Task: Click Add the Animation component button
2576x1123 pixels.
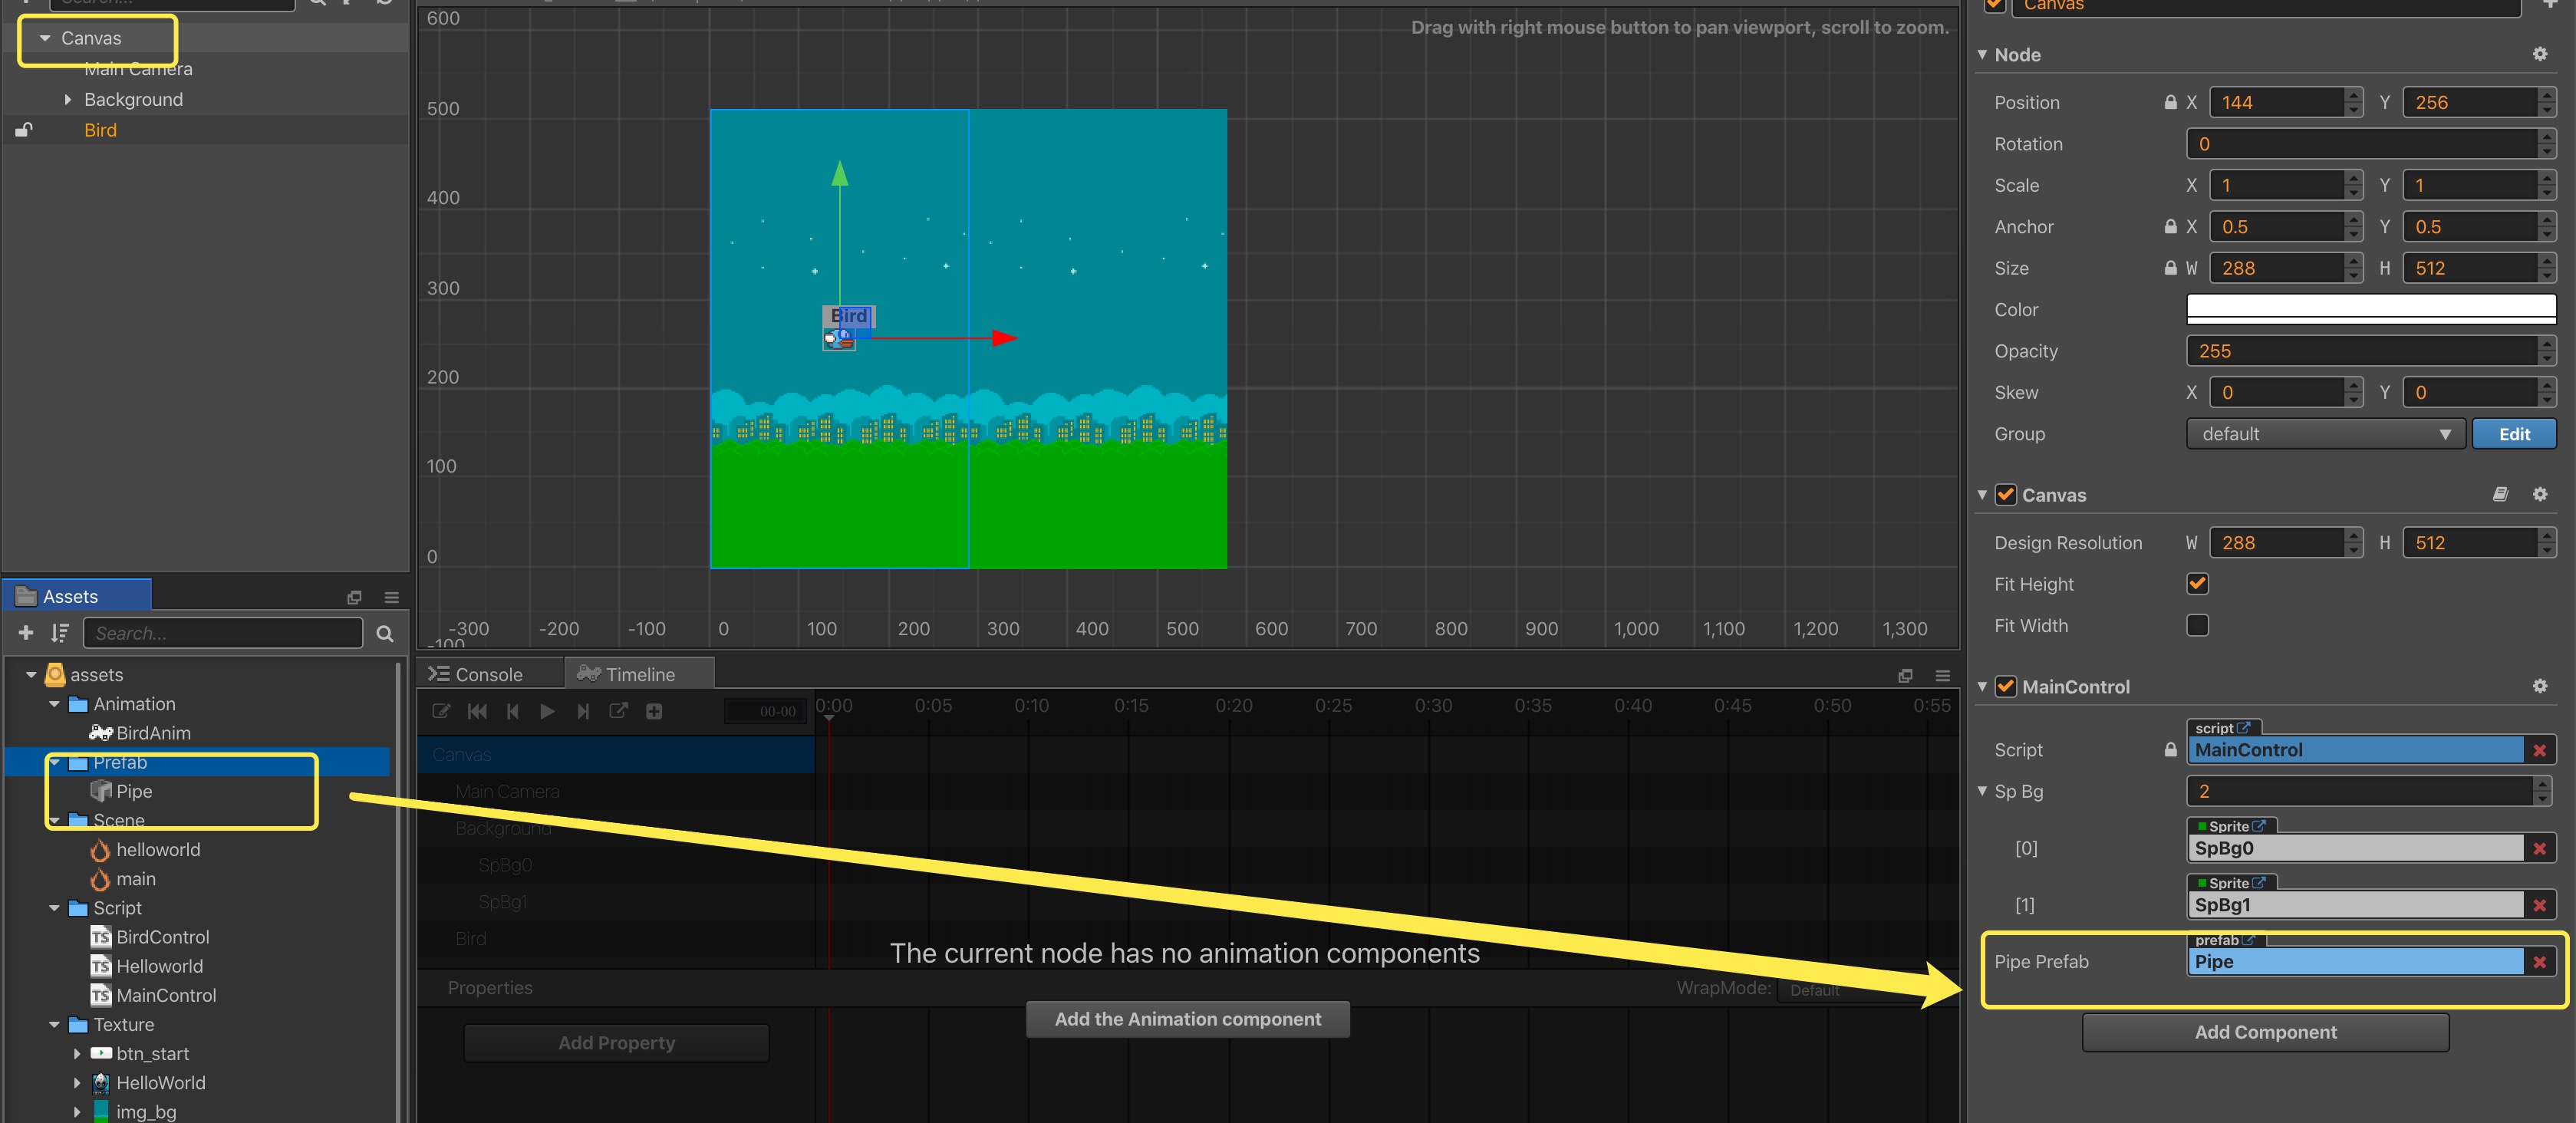Action: [1187, 1019]
